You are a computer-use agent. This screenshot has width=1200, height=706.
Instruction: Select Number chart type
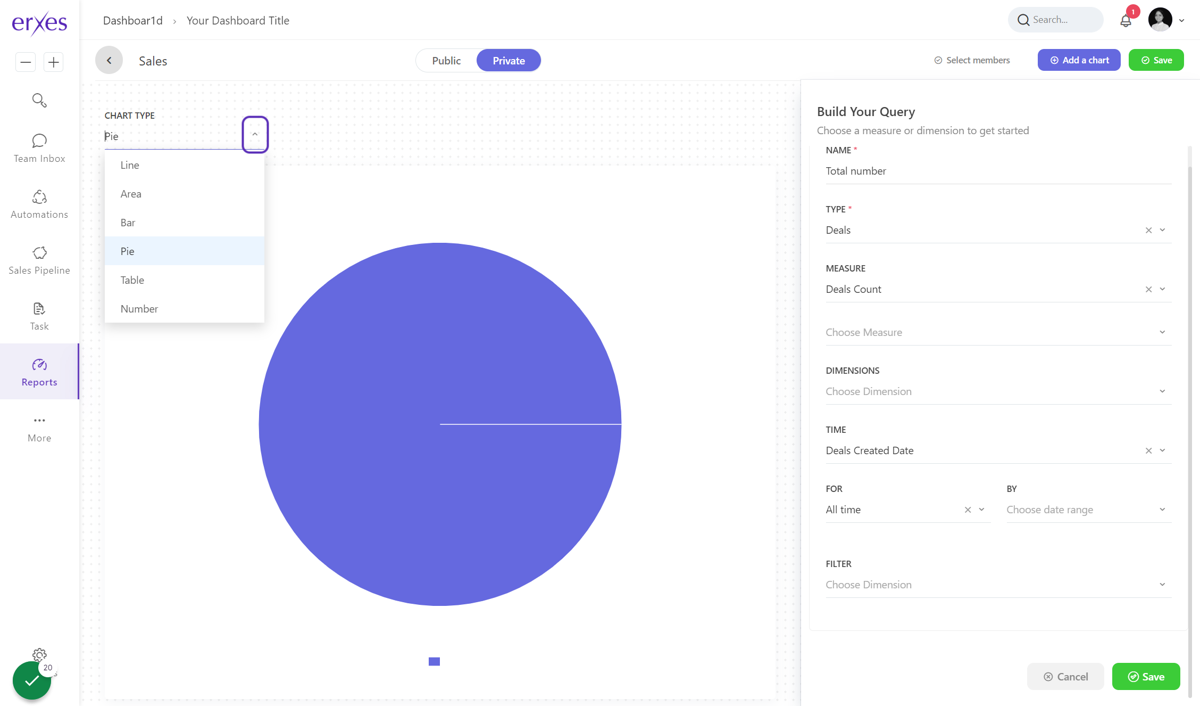point(184,309)
